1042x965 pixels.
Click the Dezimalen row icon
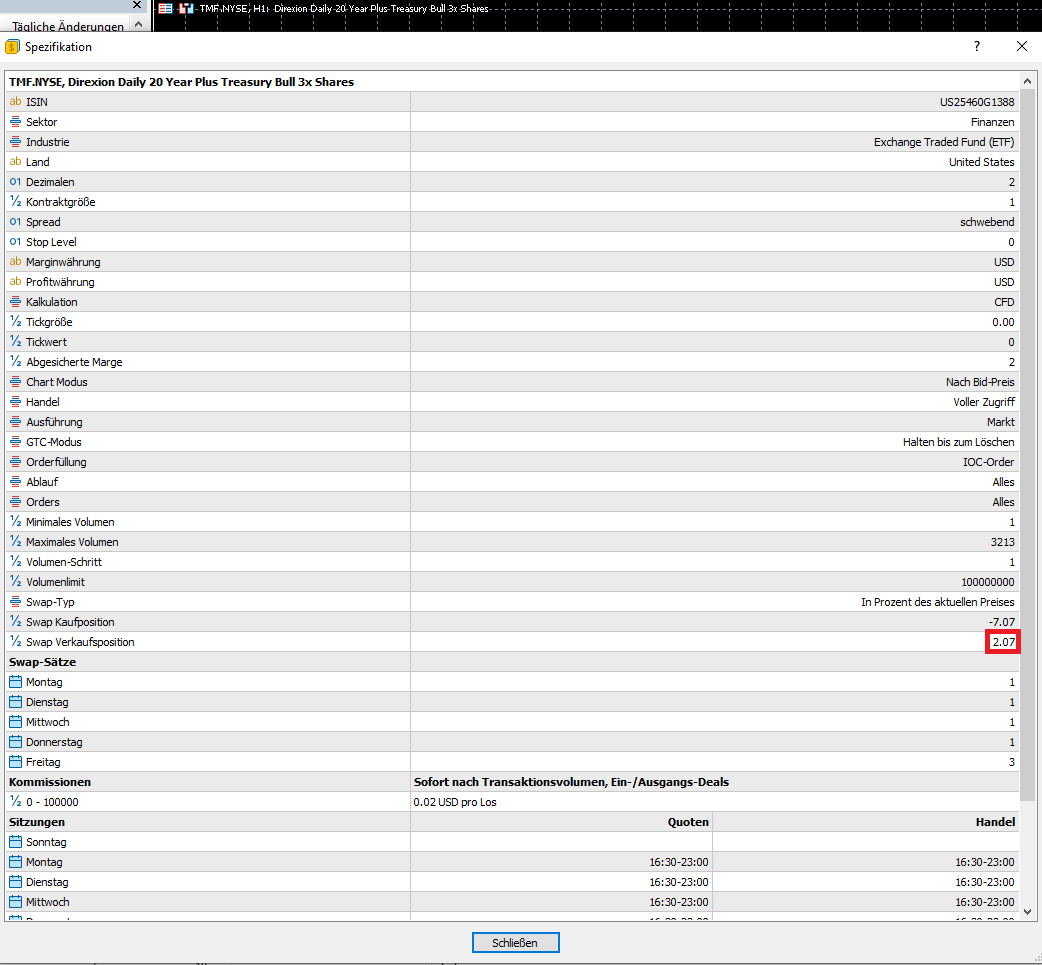15,181
